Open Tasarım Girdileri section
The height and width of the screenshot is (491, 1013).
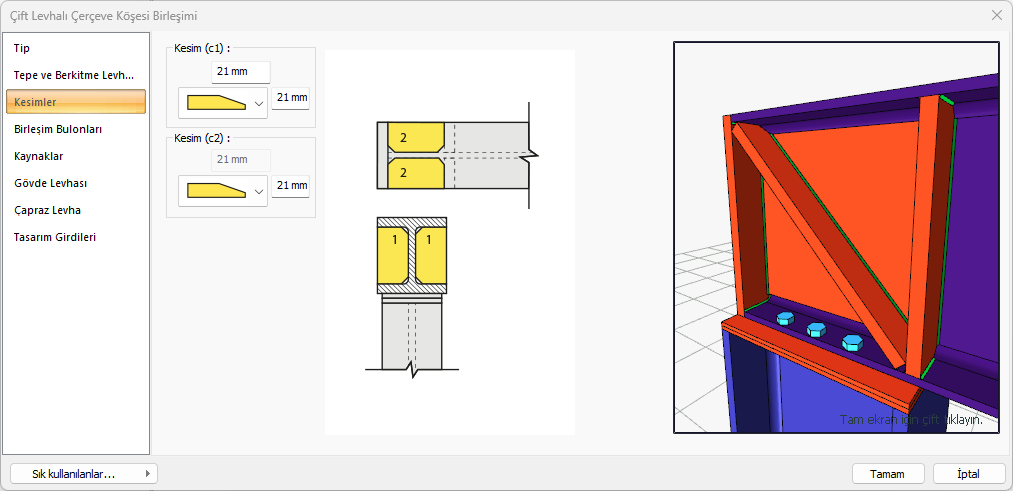click(x=55, y=237)
